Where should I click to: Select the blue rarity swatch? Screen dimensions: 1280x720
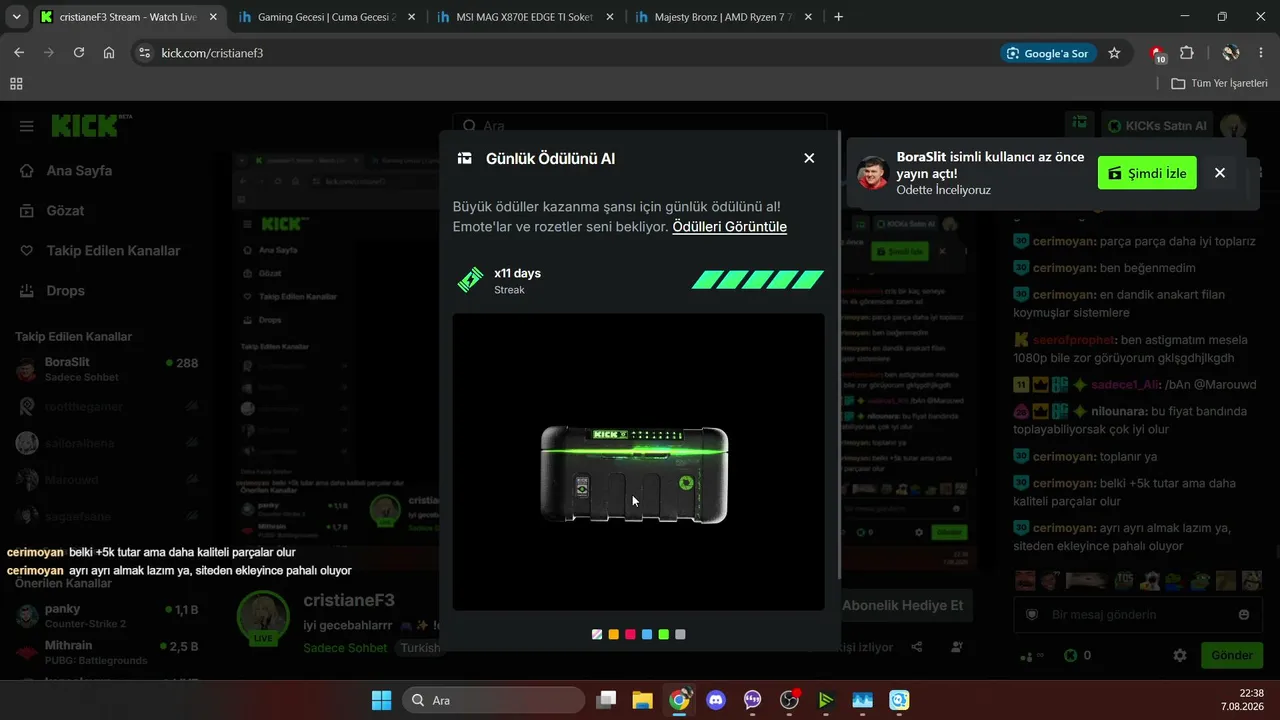[647, 634]
